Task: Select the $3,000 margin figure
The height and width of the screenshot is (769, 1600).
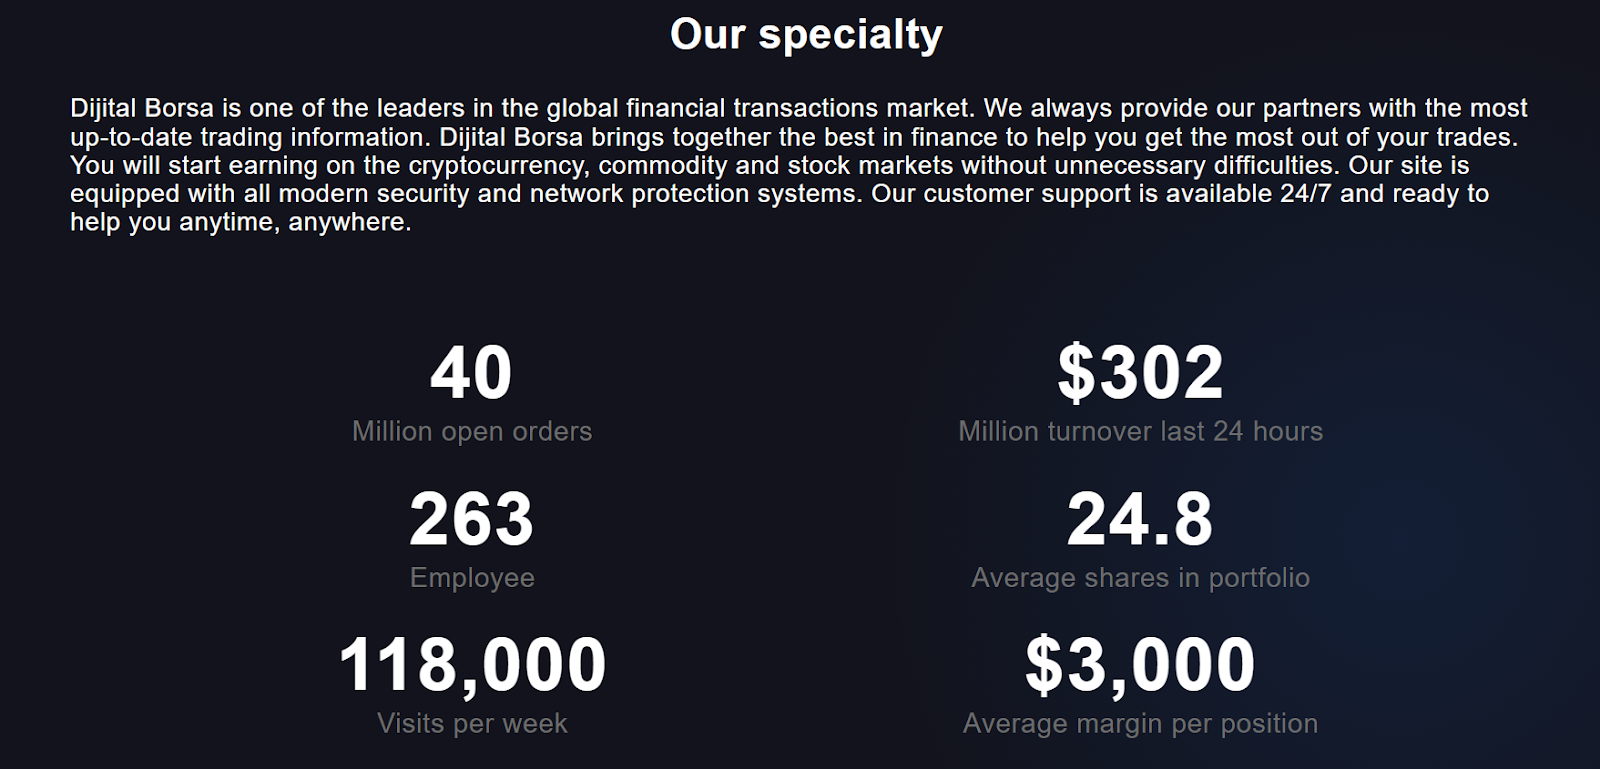Action: pyautogui.click(x=1140, y=665)
